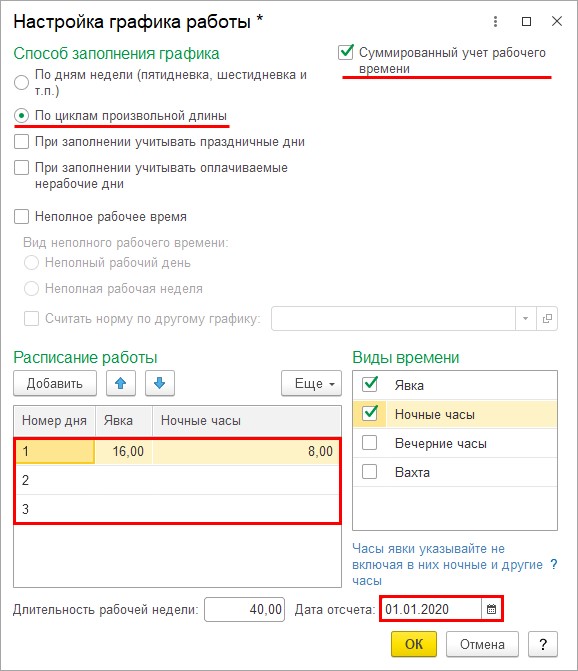Select day number 2 row

(x=178, y=480)
